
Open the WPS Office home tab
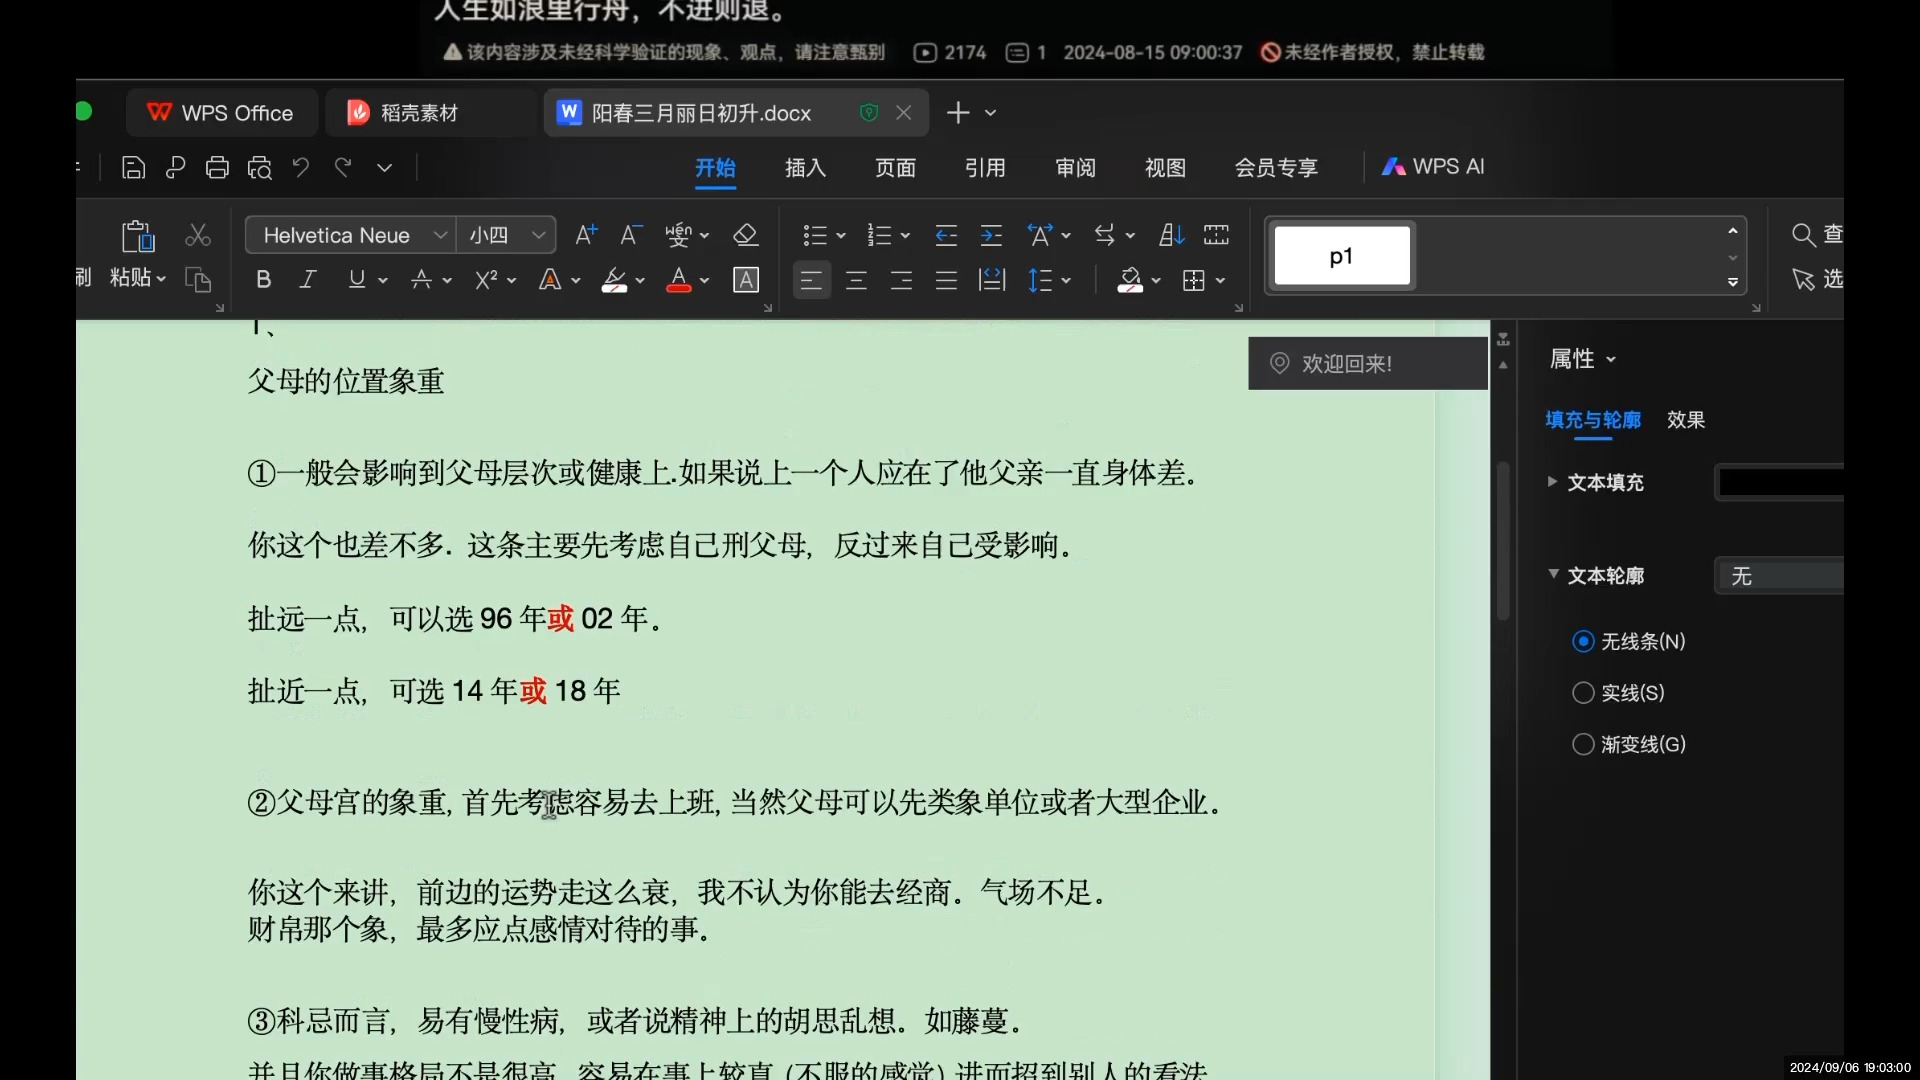click(x=221, y=113)
